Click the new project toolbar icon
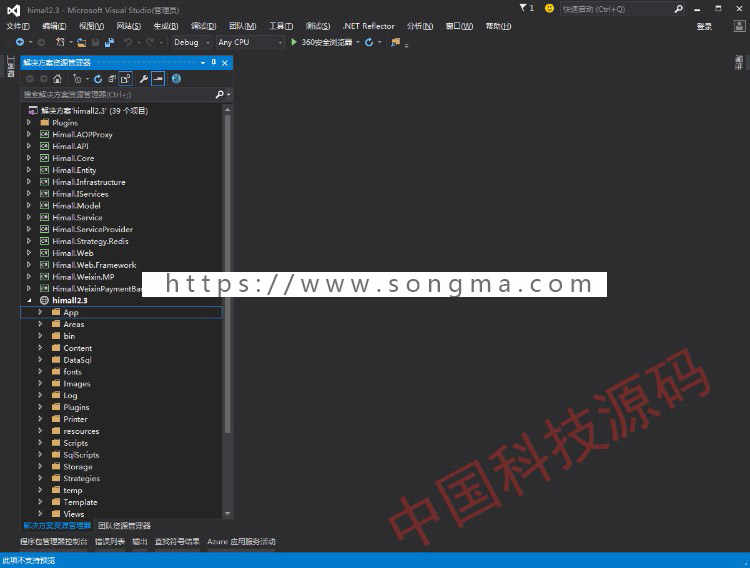750x568 pixels. pos(60,42)
